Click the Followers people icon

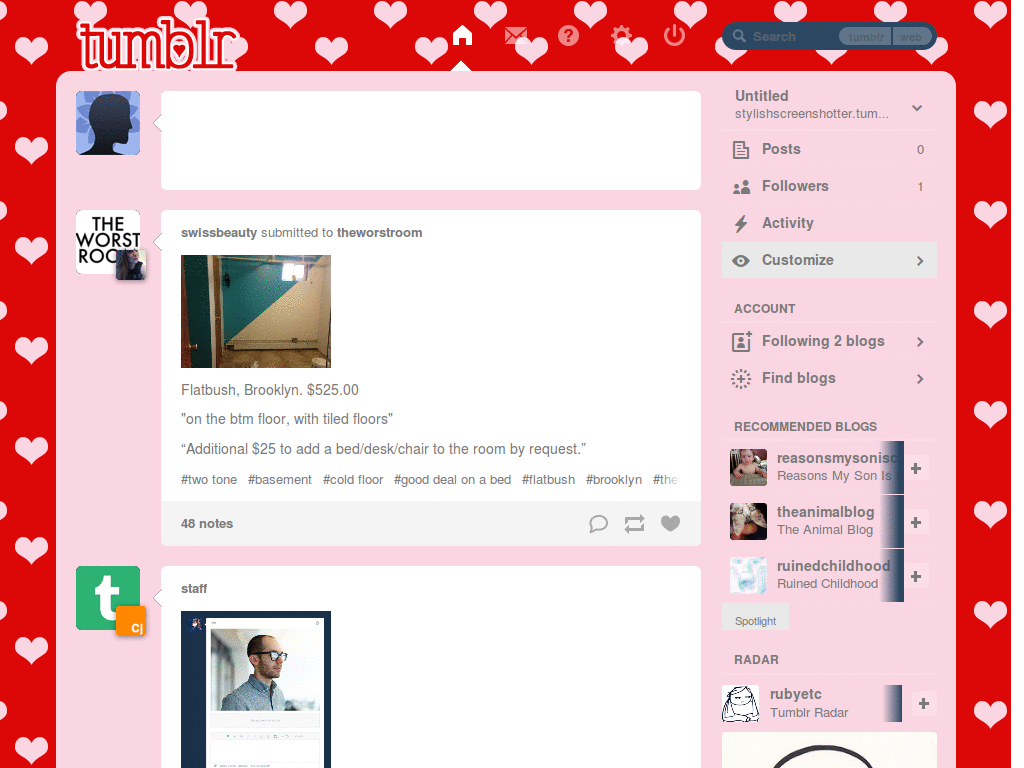pos(741,187)
